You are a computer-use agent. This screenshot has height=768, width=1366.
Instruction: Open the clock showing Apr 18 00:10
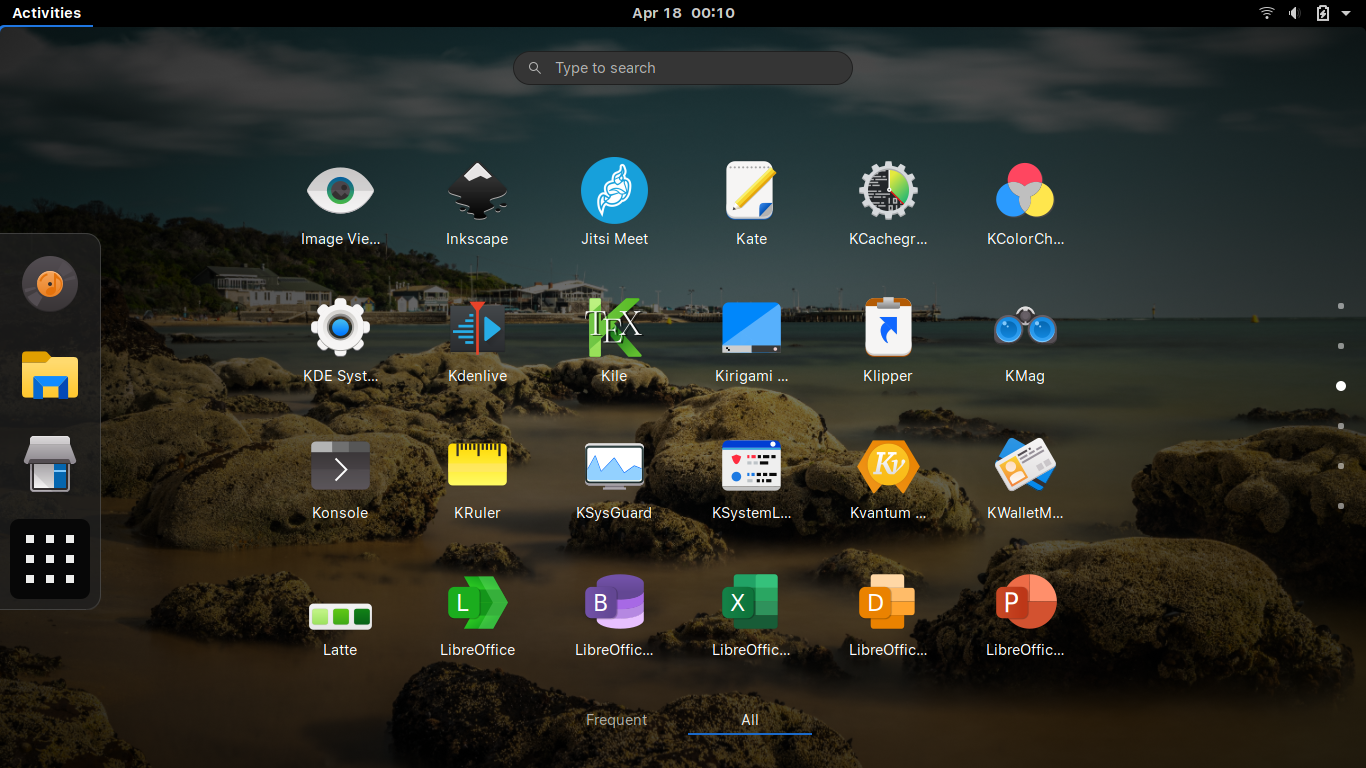click(683, 13)
